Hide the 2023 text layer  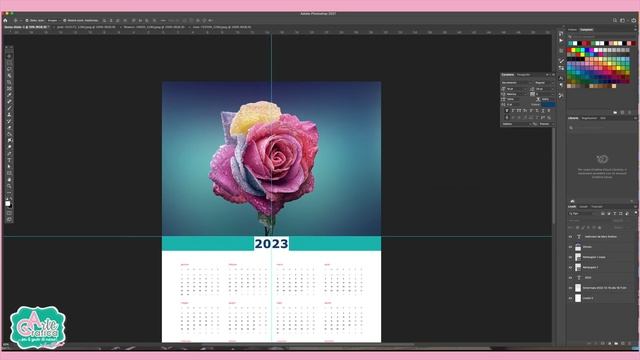570,278
